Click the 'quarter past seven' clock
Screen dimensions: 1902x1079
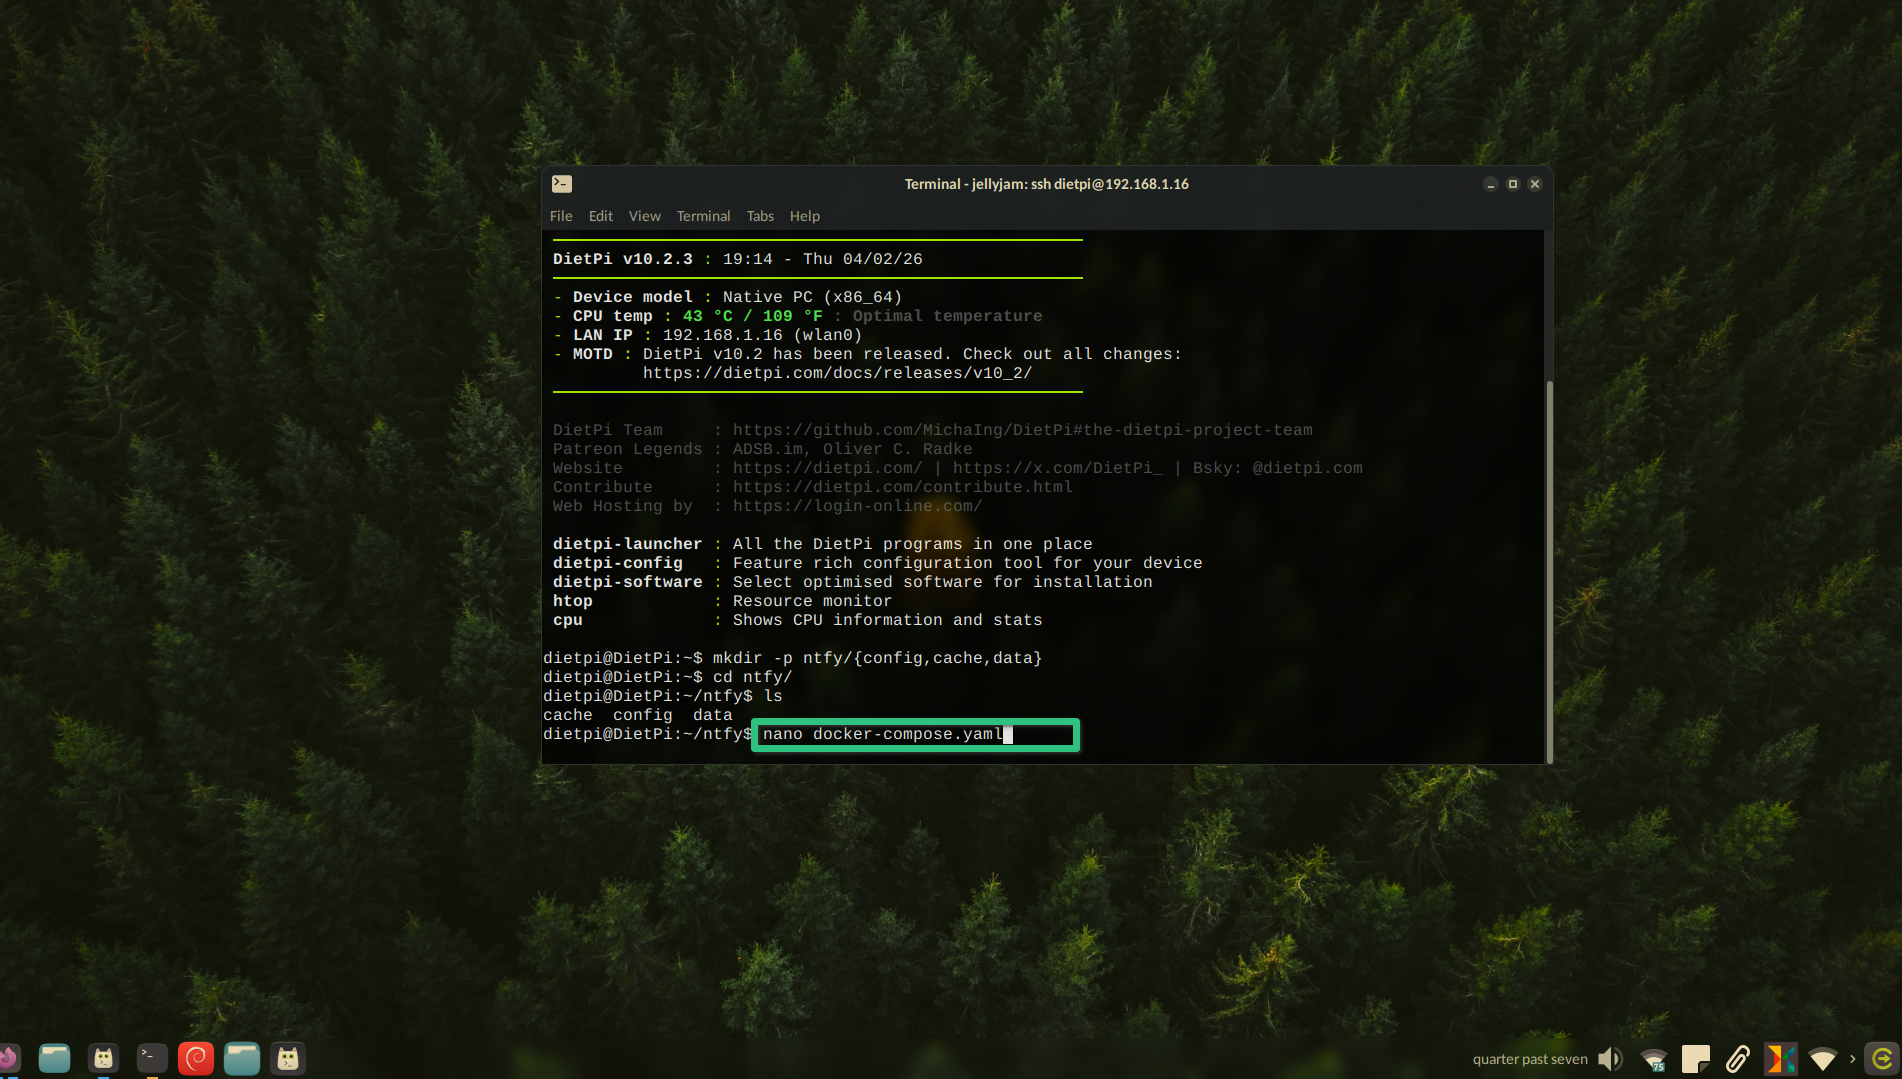click(1529, 1059)
